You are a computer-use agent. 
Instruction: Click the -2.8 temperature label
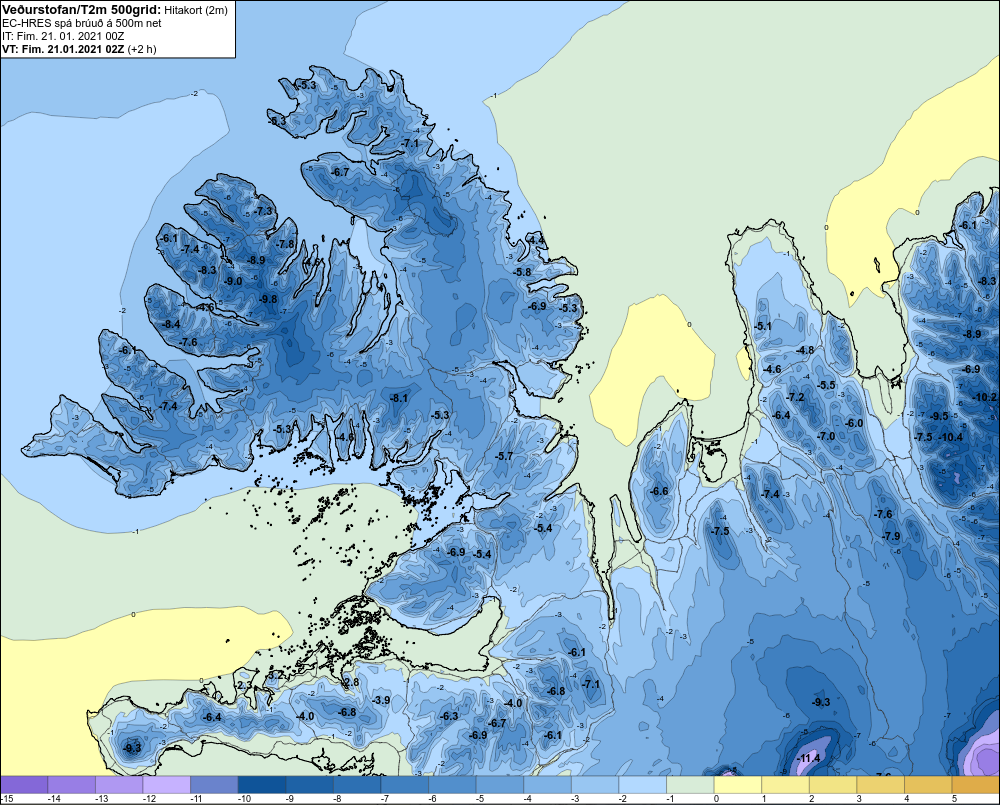point(351,682)
